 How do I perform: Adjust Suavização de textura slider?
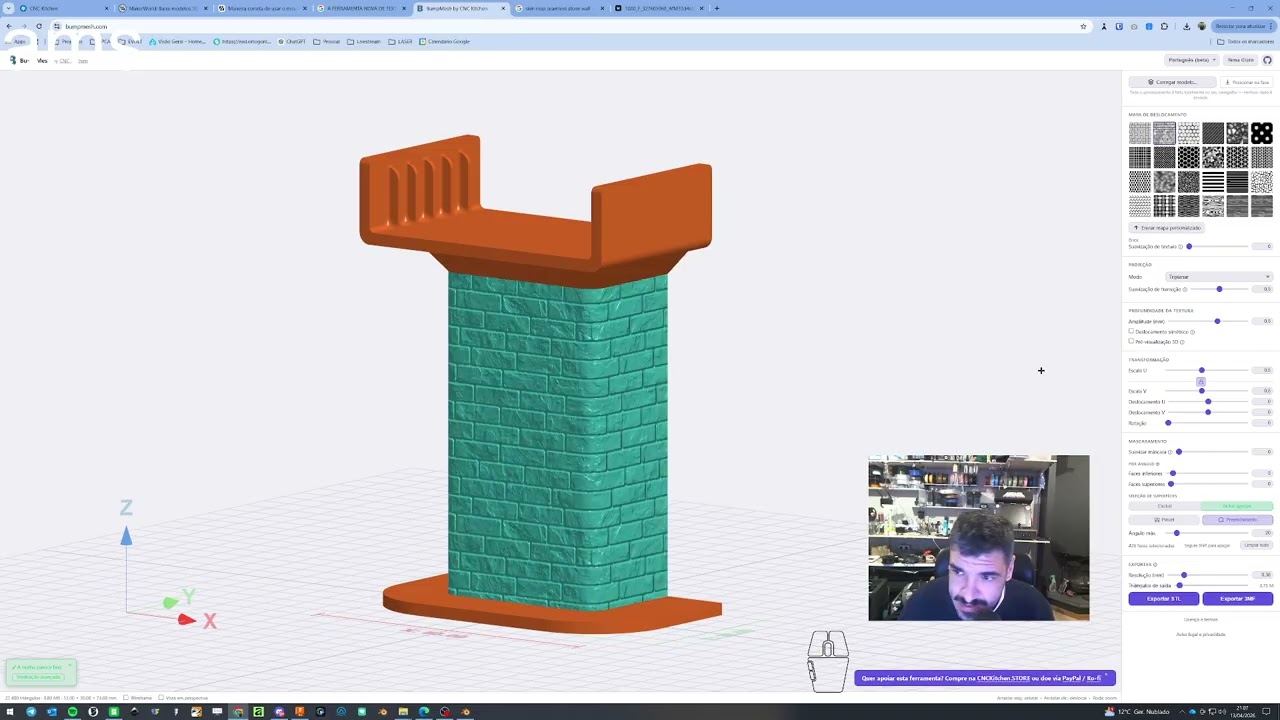pos(1218,246)
